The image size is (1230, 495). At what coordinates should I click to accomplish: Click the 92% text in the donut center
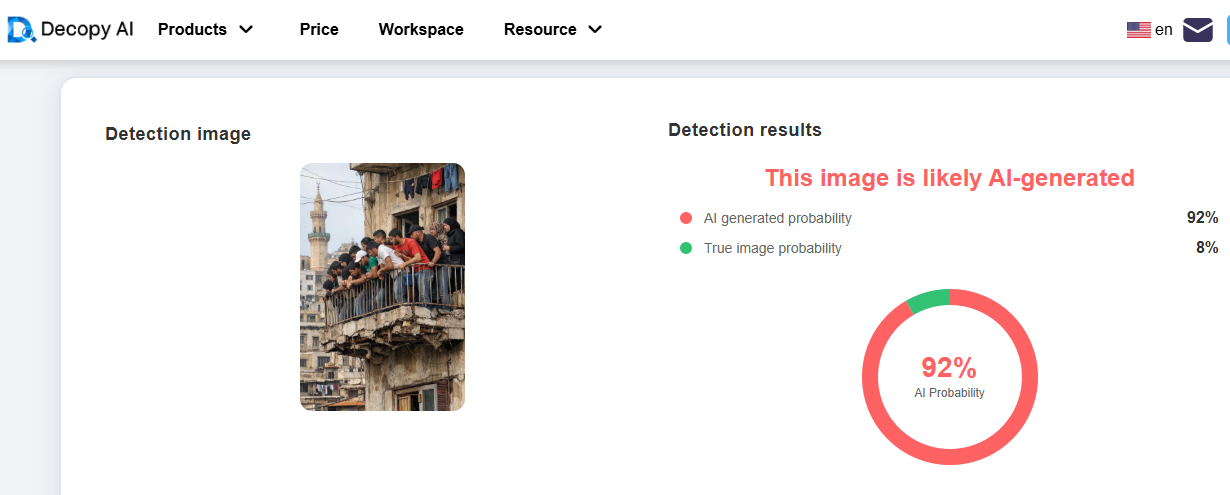tap(949, 367)
